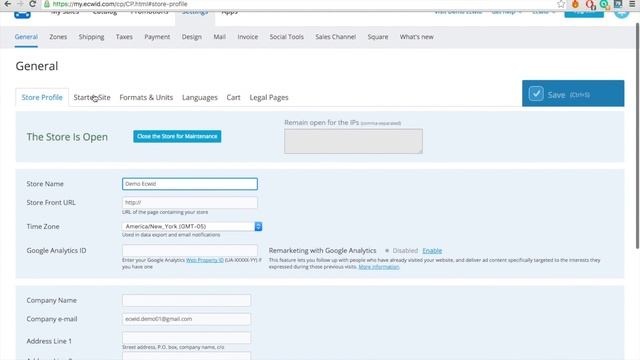
Task: Reload the page with the refresh icon
Action: (x=33, y=4)
